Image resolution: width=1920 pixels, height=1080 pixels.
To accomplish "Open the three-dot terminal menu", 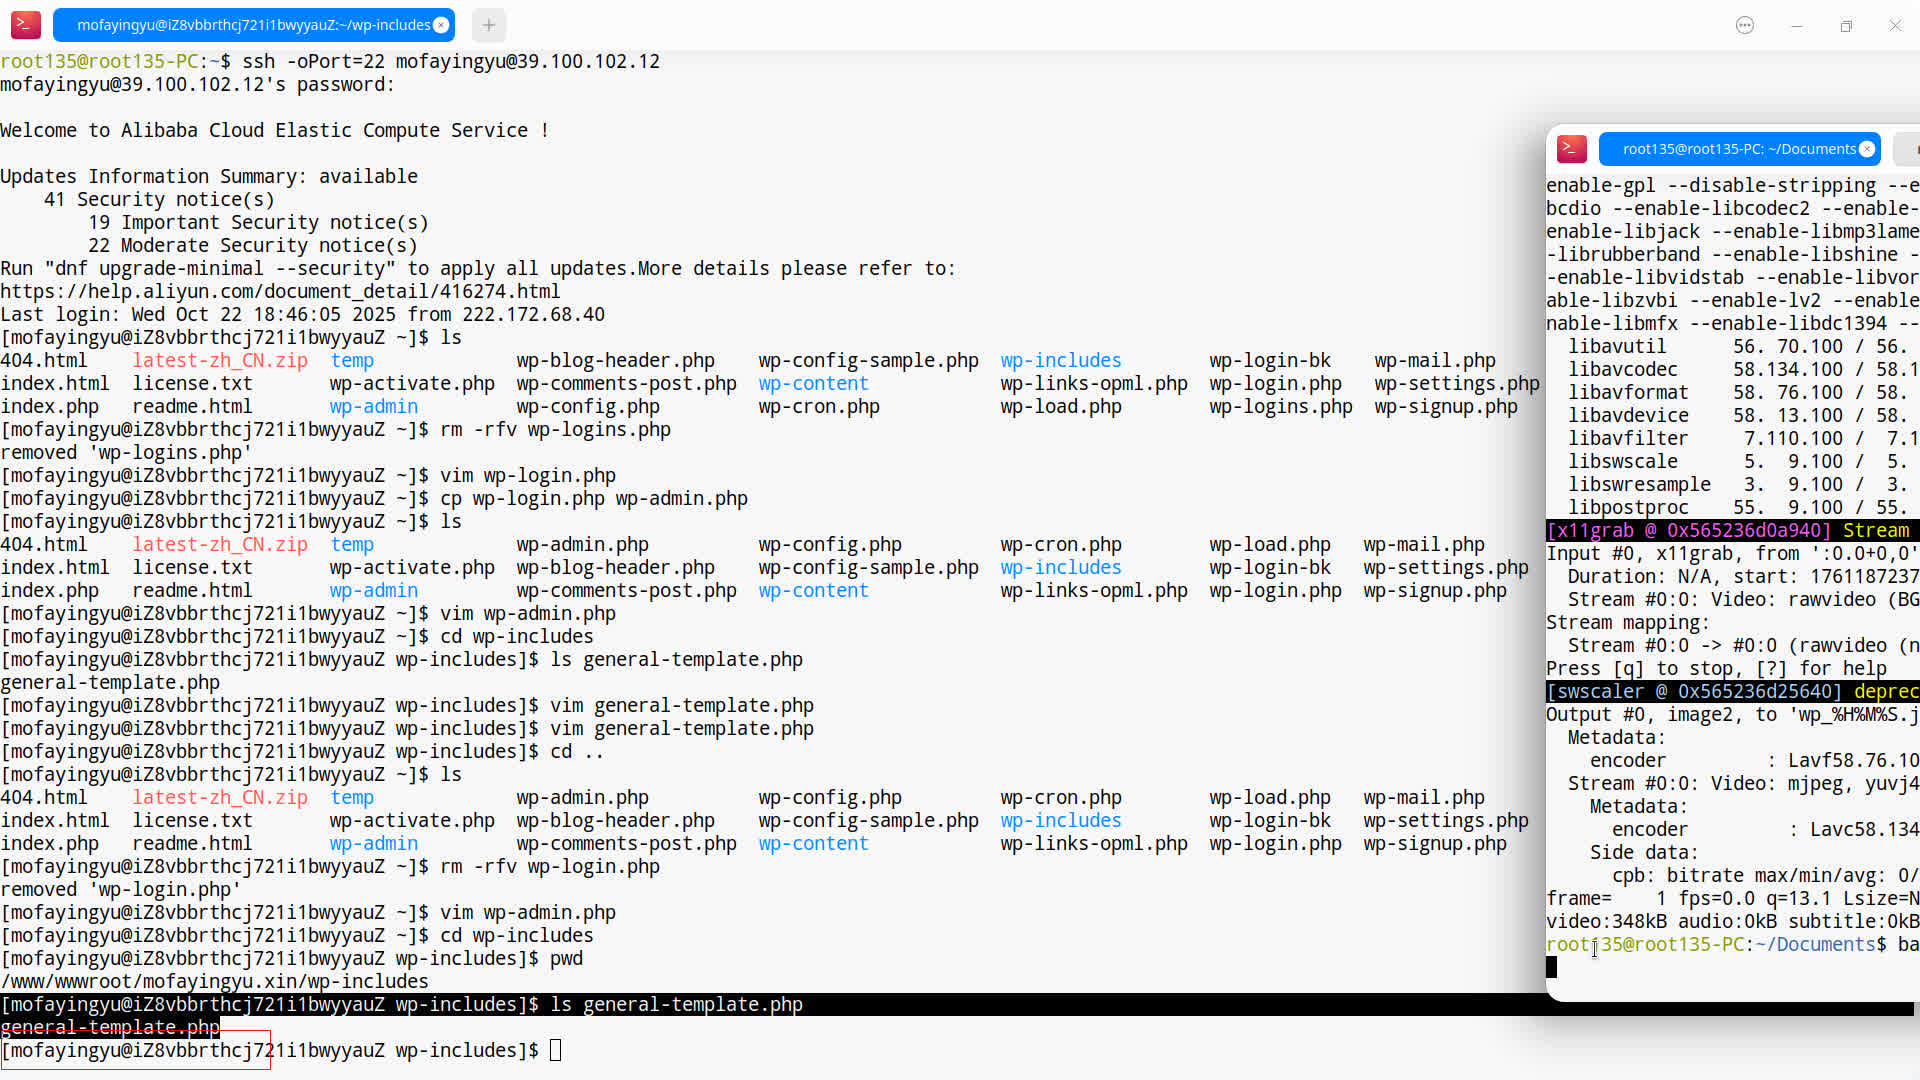I will [x=1745, y=26].
